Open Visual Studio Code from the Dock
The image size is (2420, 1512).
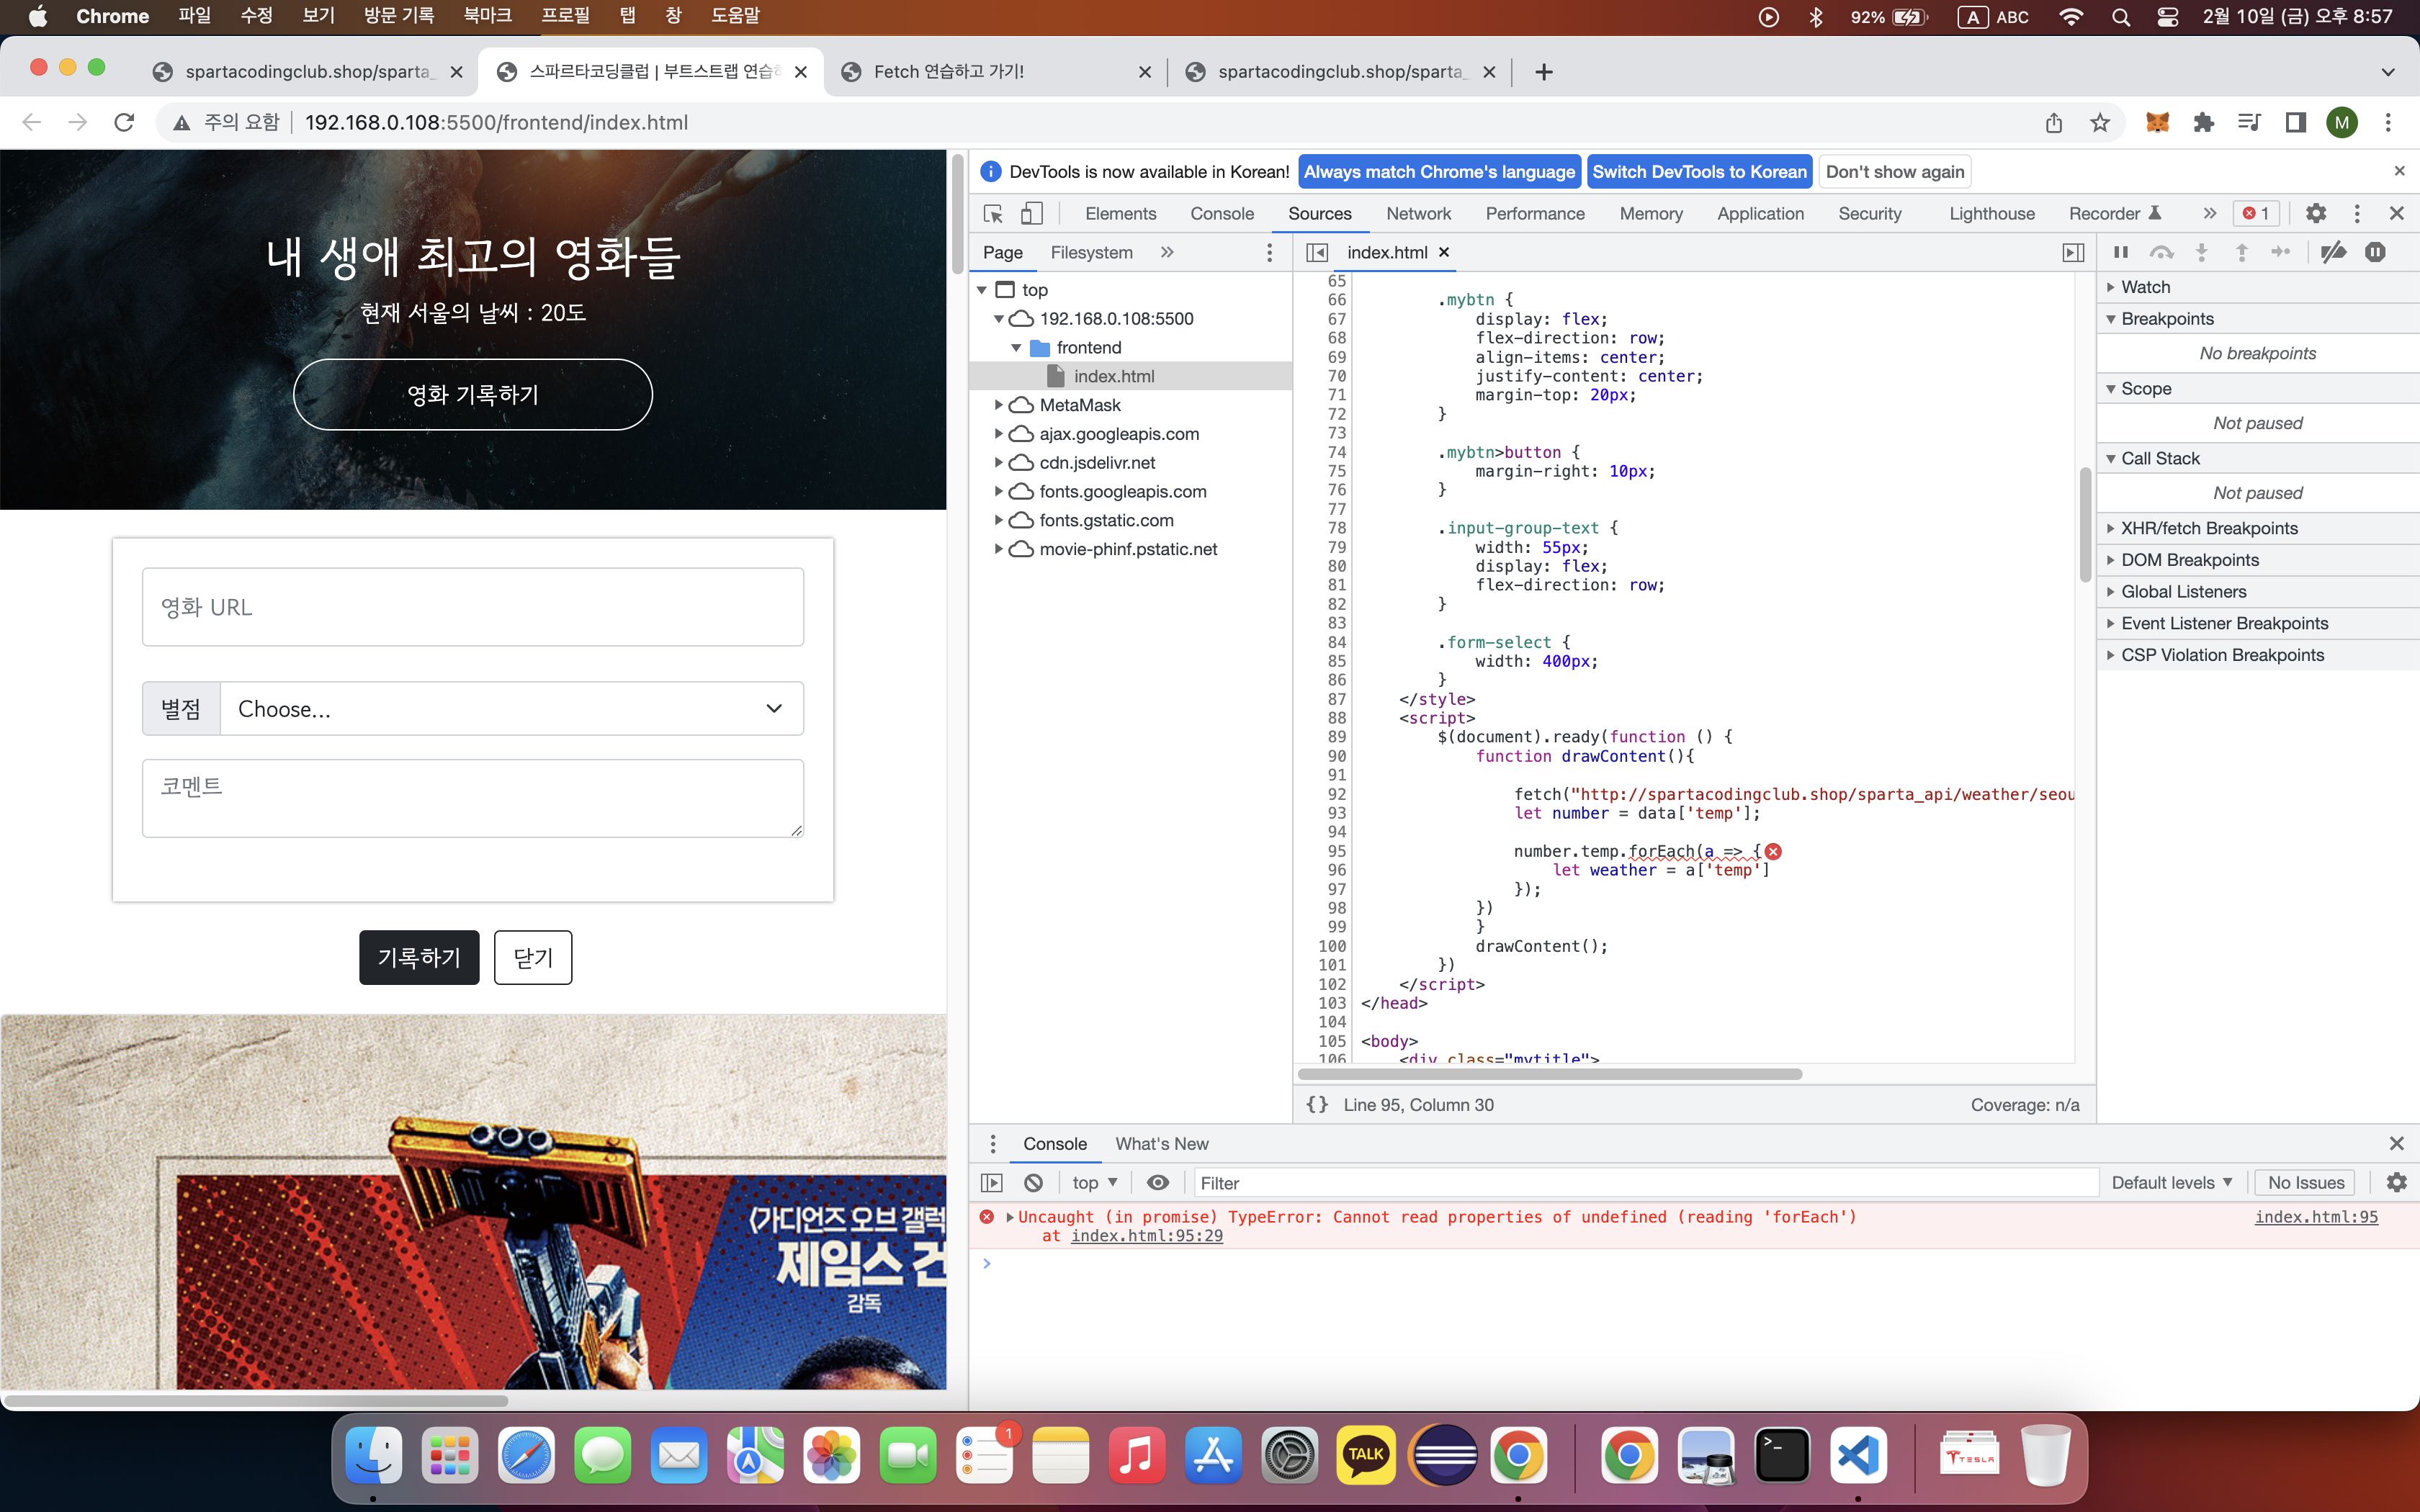(1858, 1454)
